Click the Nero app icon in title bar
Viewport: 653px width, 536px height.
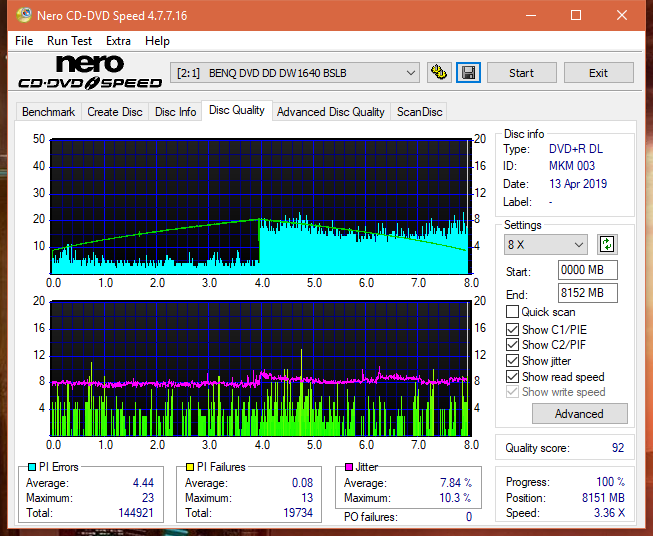(x=24, y=15)
